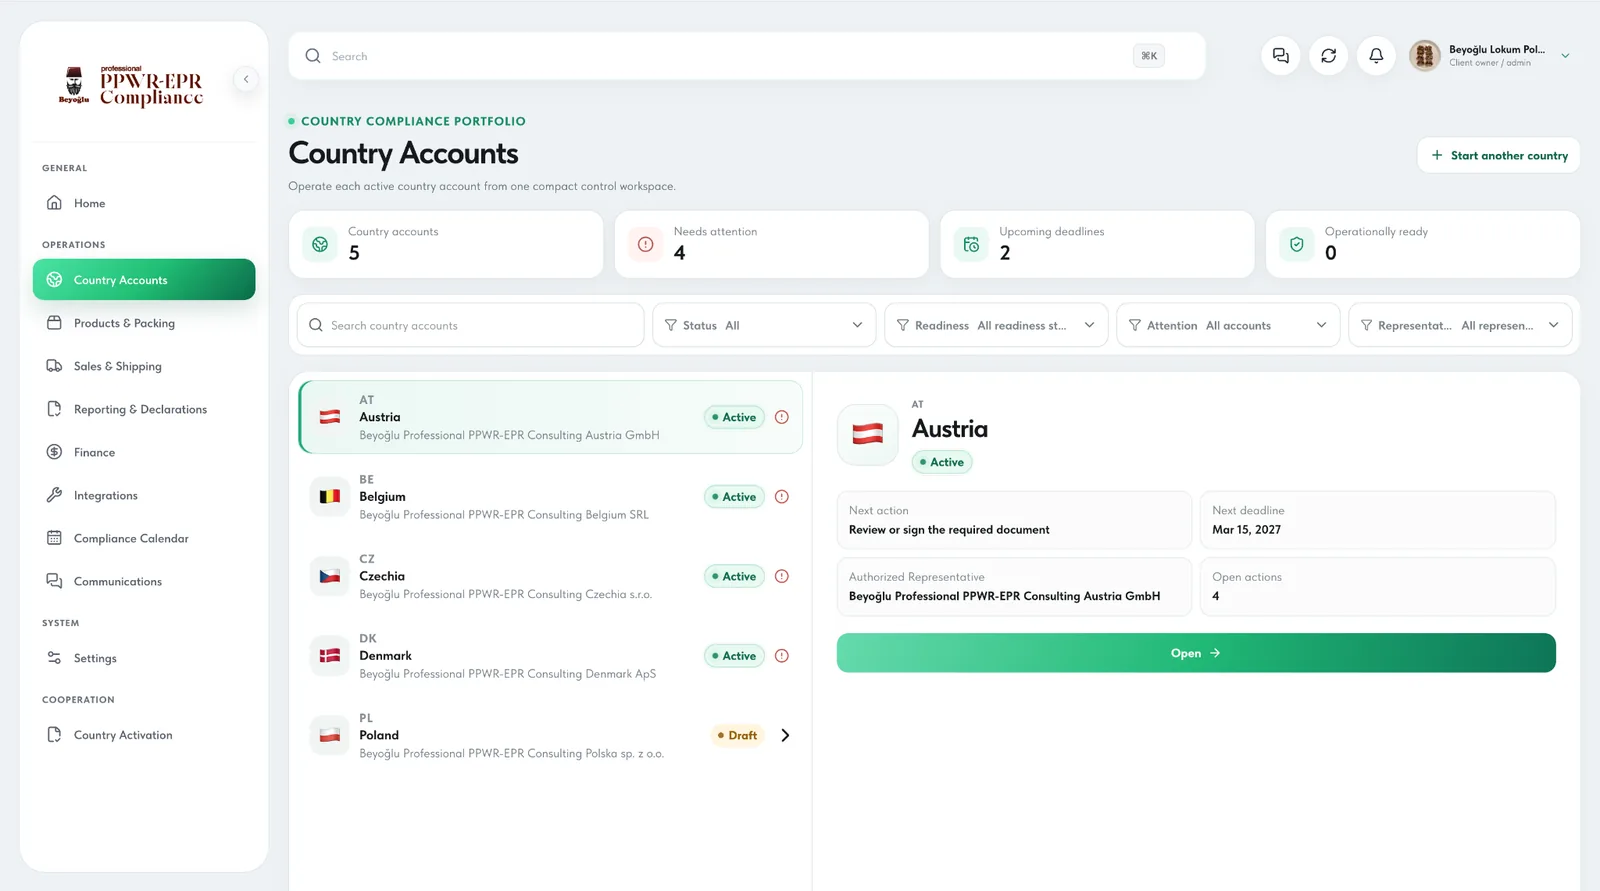Open the Compliance Calendar
Screen dimensions: 1600x891
144,538
